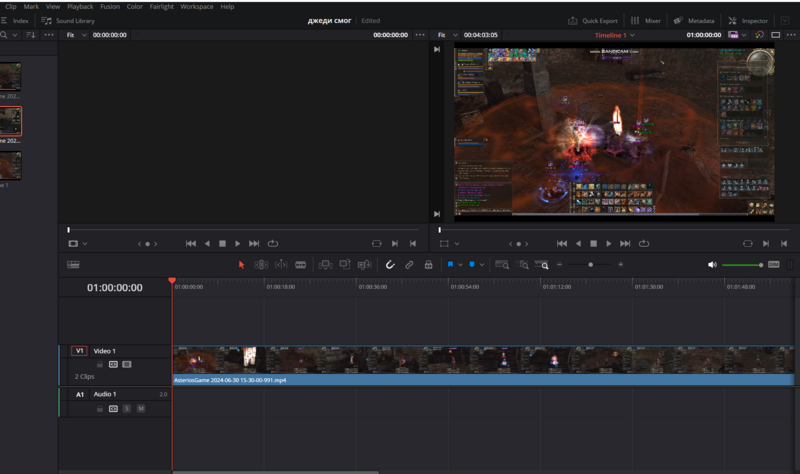The height and width of the screenshot is (474, 800).
Task: Click Mark In in the timeline viewer
Action: (x=766, y=244)
